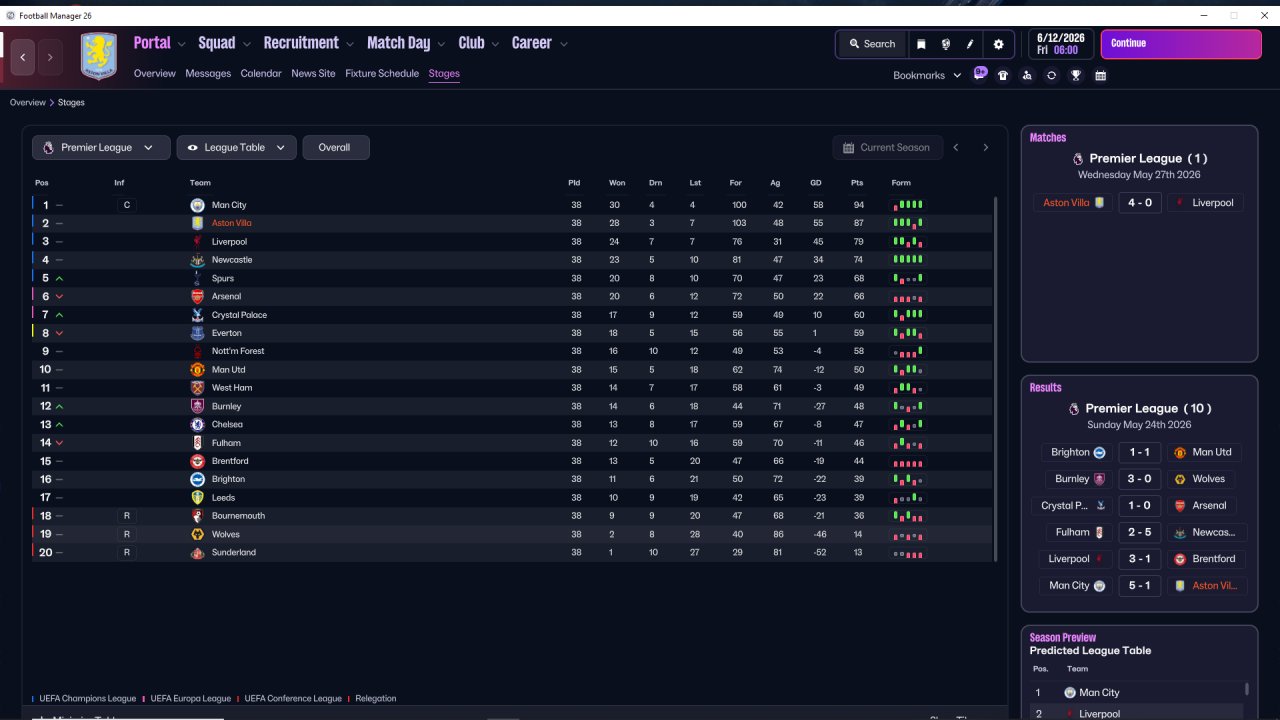Click the date and time display 6/12/2026

[x=1062, y=44]
